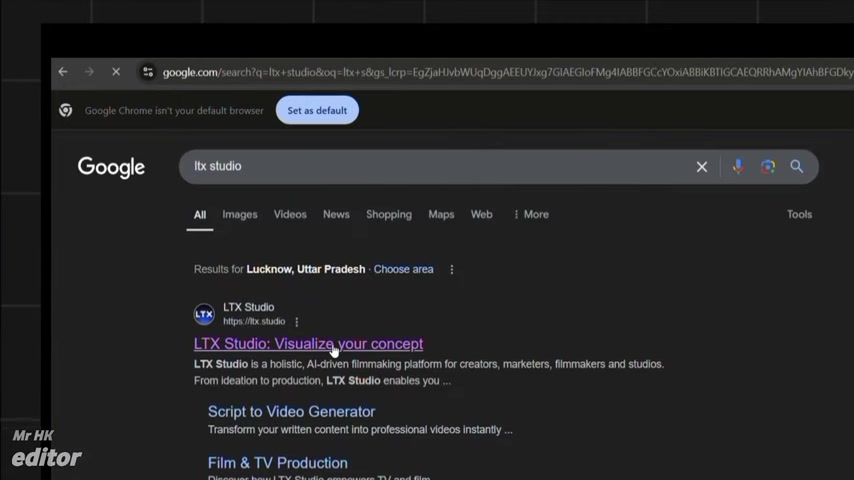Image resolution: width=854 pixels, height=480 pixels.
Task: Start voice search with microphone icon
Action: tap(738, 167)
